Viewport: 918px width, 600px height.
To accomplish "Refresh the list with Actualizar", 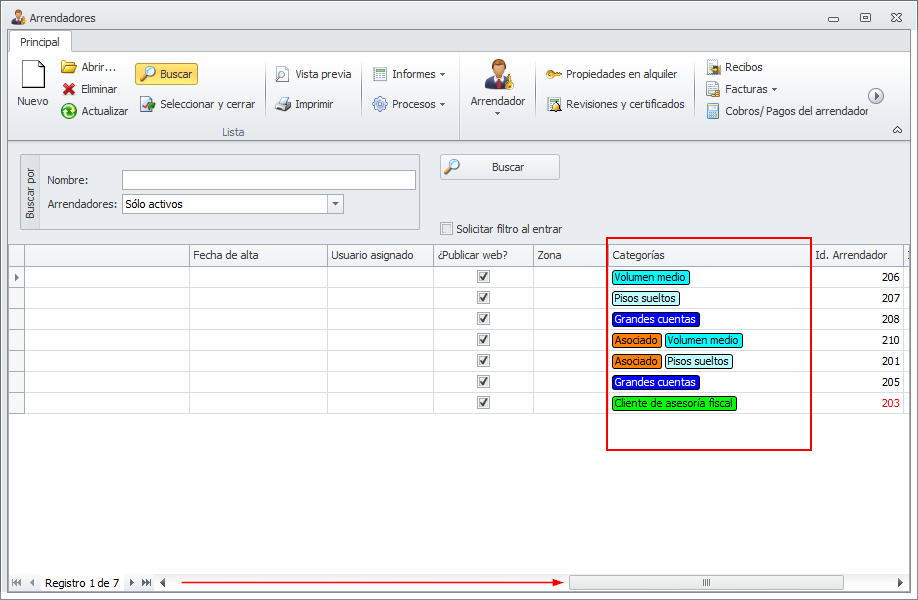I will 94,111.
